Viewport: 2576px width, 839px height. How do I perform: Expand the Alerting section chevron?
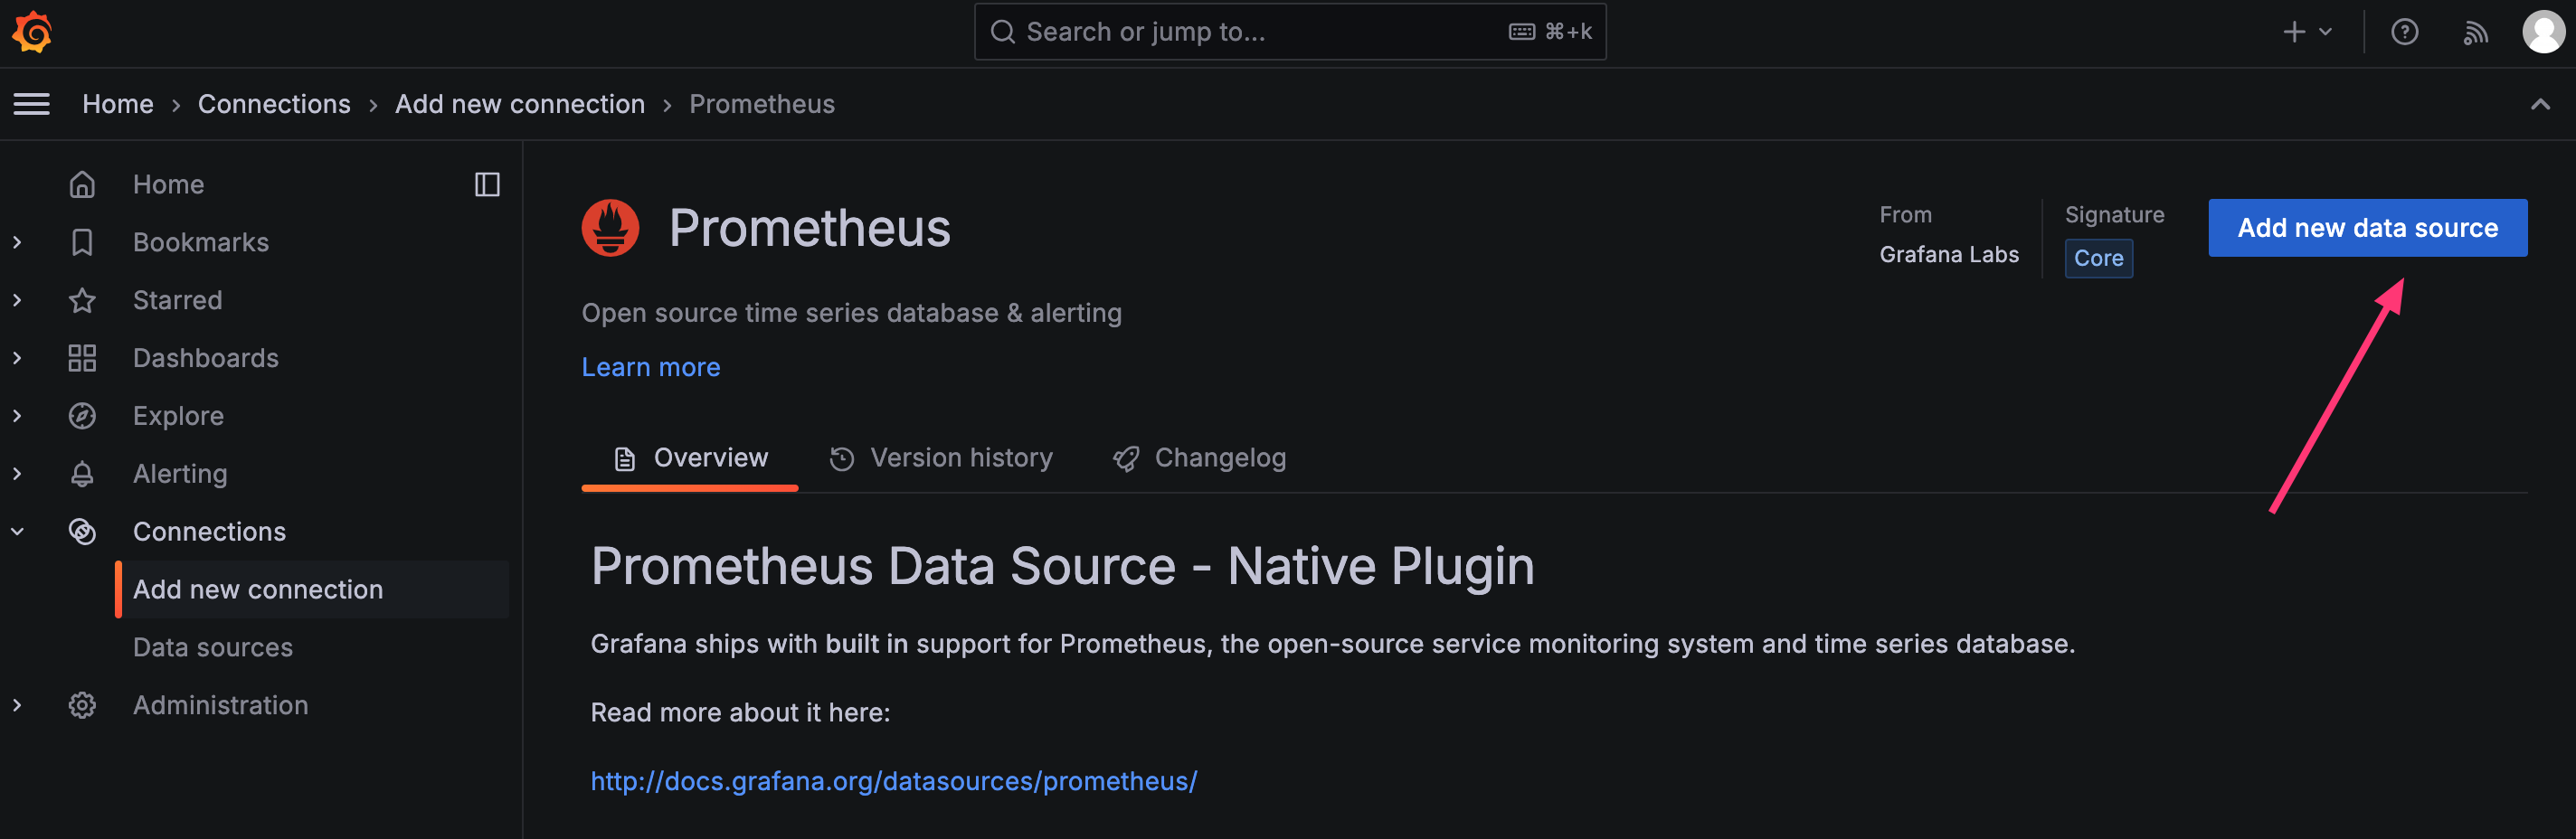(17, 474)
